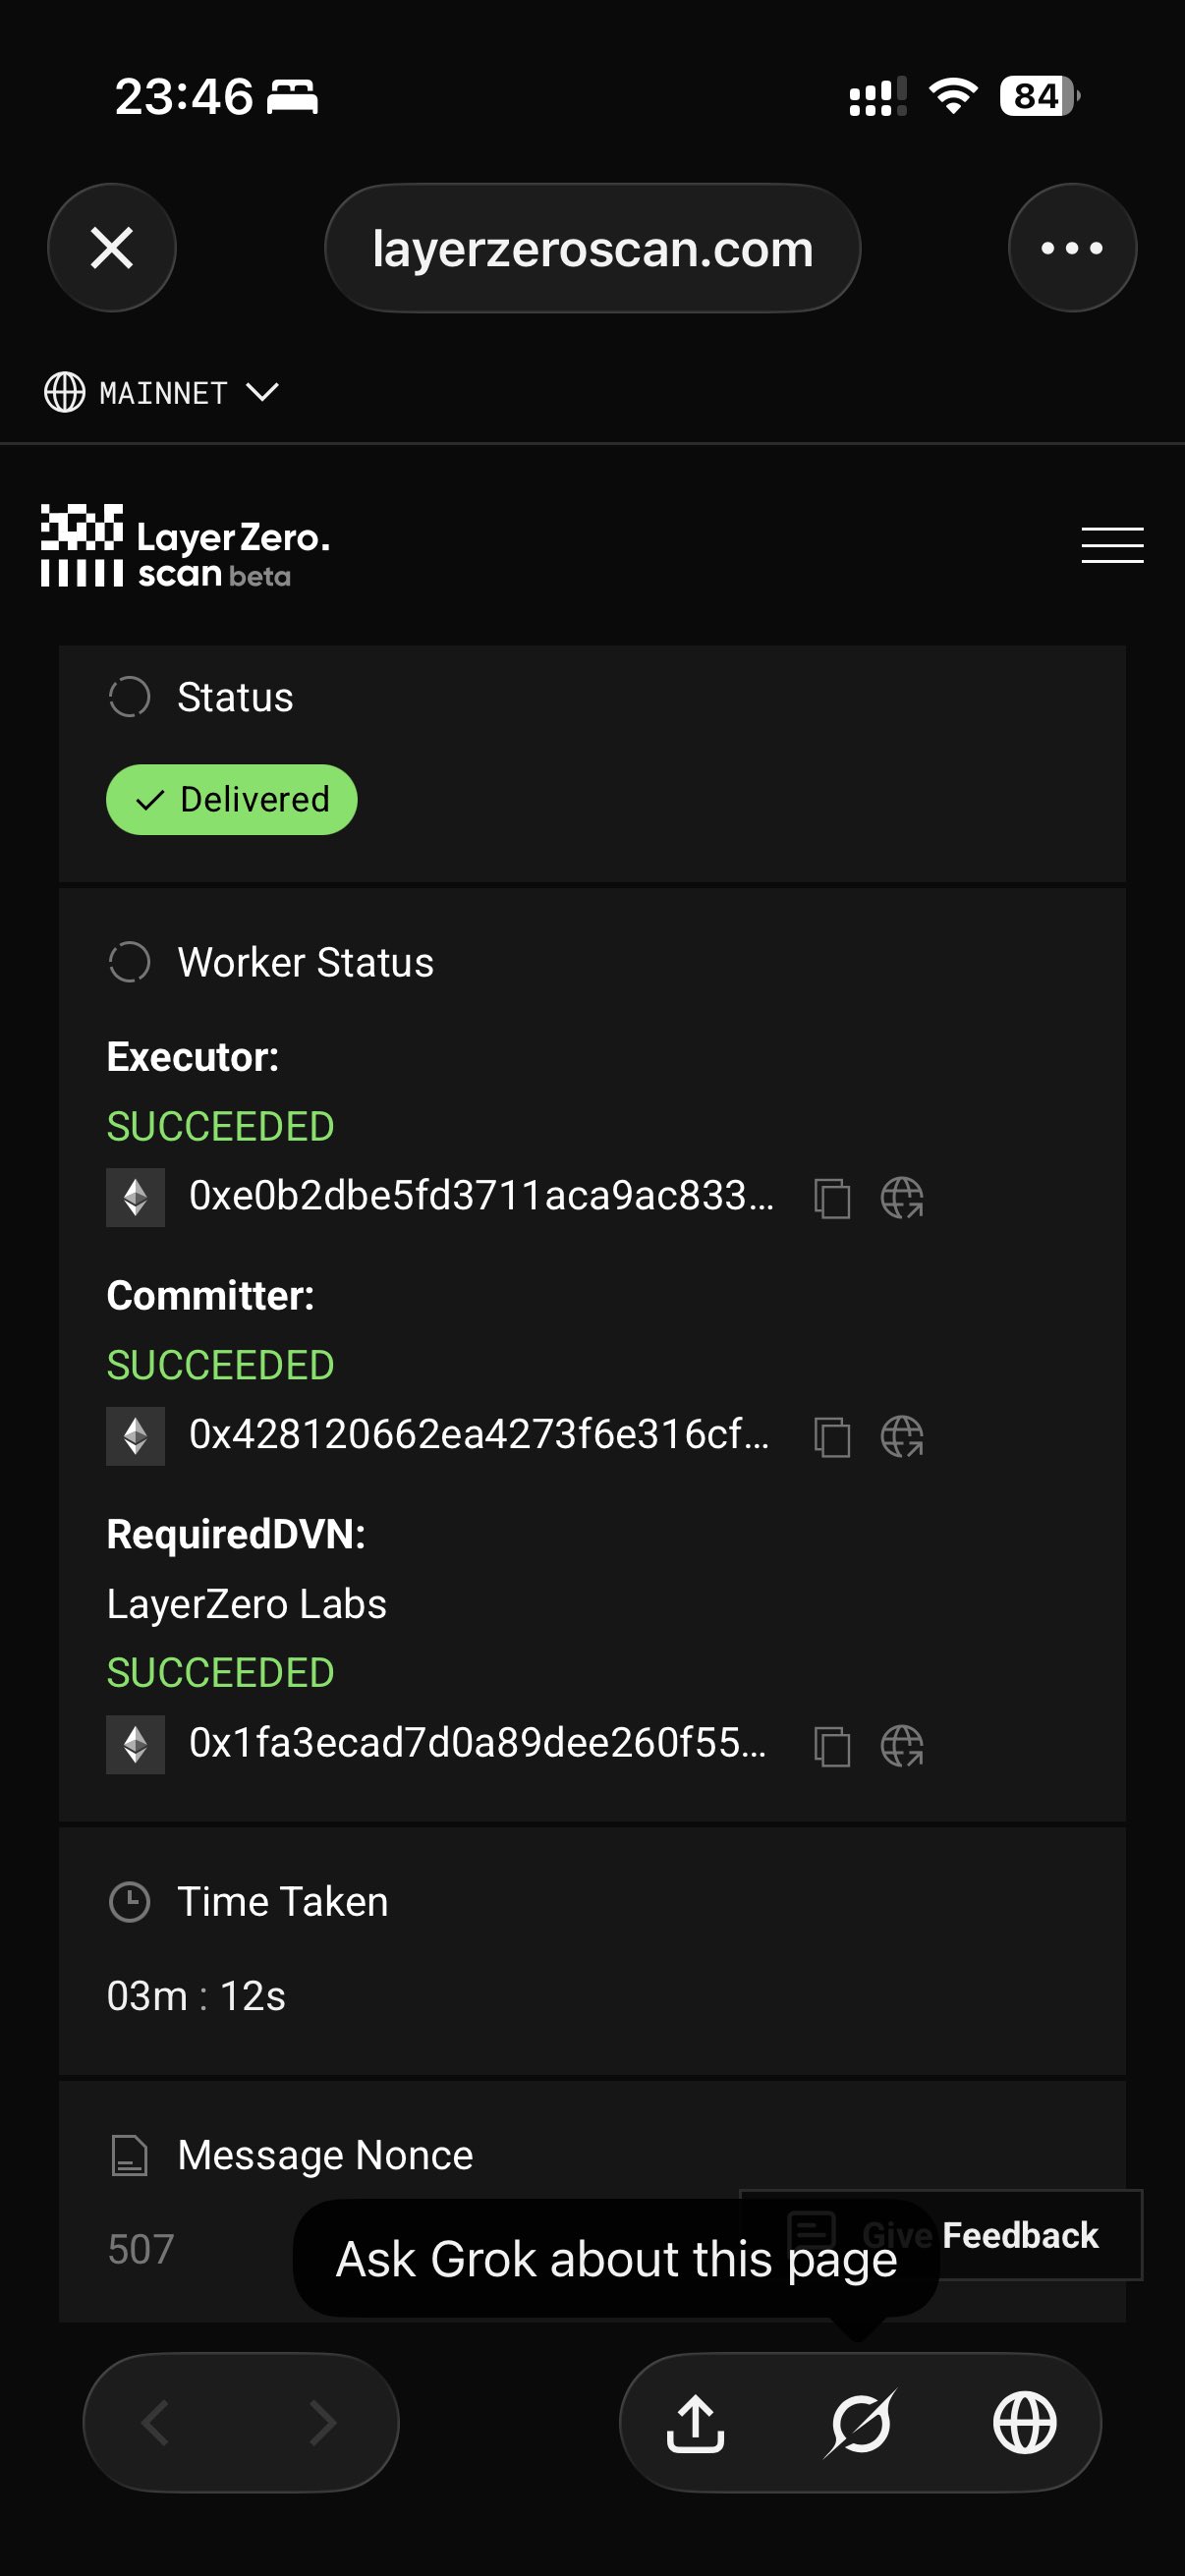Screen dimensions: 1185x2576
Task: Go to LayerZero Scan home logo
Action: coord(185,546)
